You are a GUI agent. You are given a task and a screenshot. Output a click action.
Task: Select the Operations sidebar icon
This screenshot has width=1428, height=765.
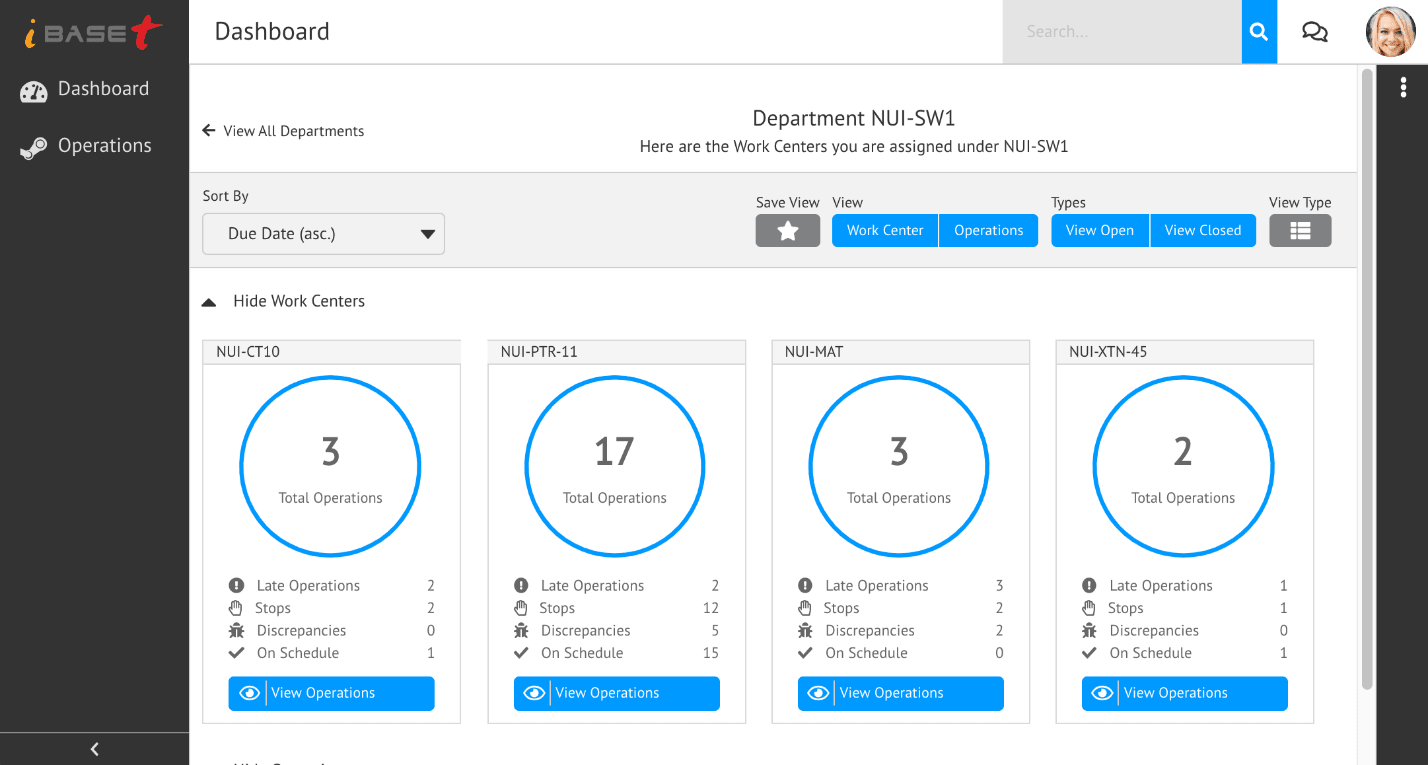point(33,145)
